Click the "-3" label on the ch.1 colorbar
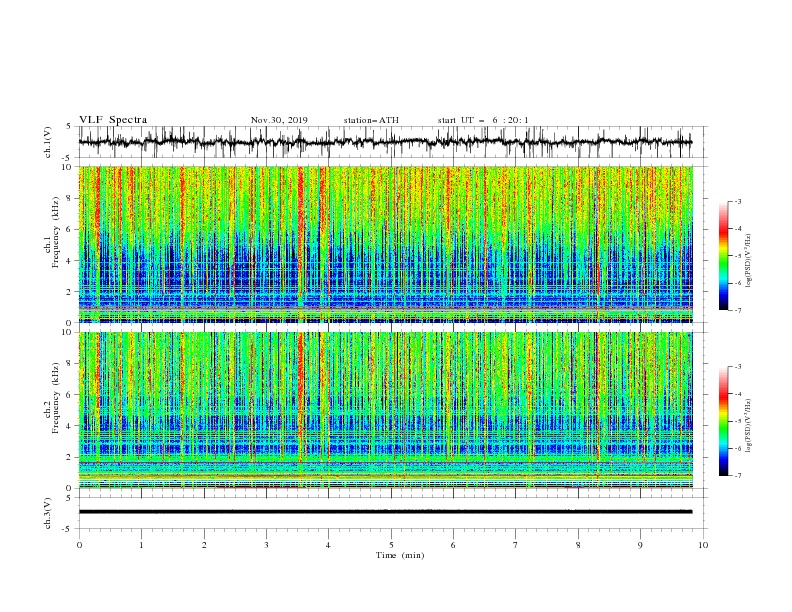Screen dimensions: 792x612 [x=737, y=201]
